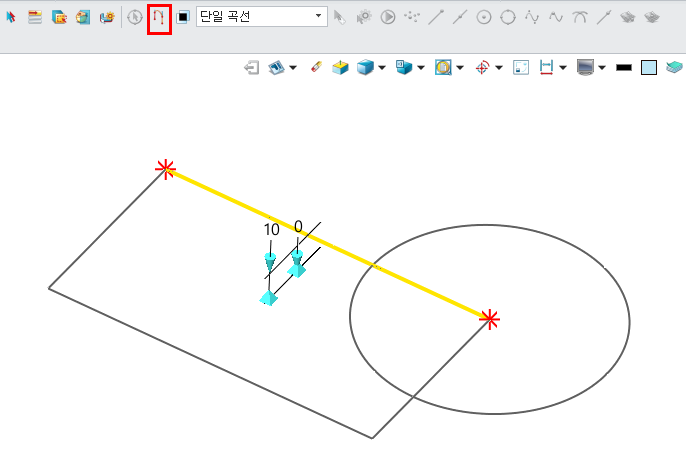This screenshot has height=460, width=686.
Task: Click the eraser icon in view toolbar
Action: [x=317, y=67]
